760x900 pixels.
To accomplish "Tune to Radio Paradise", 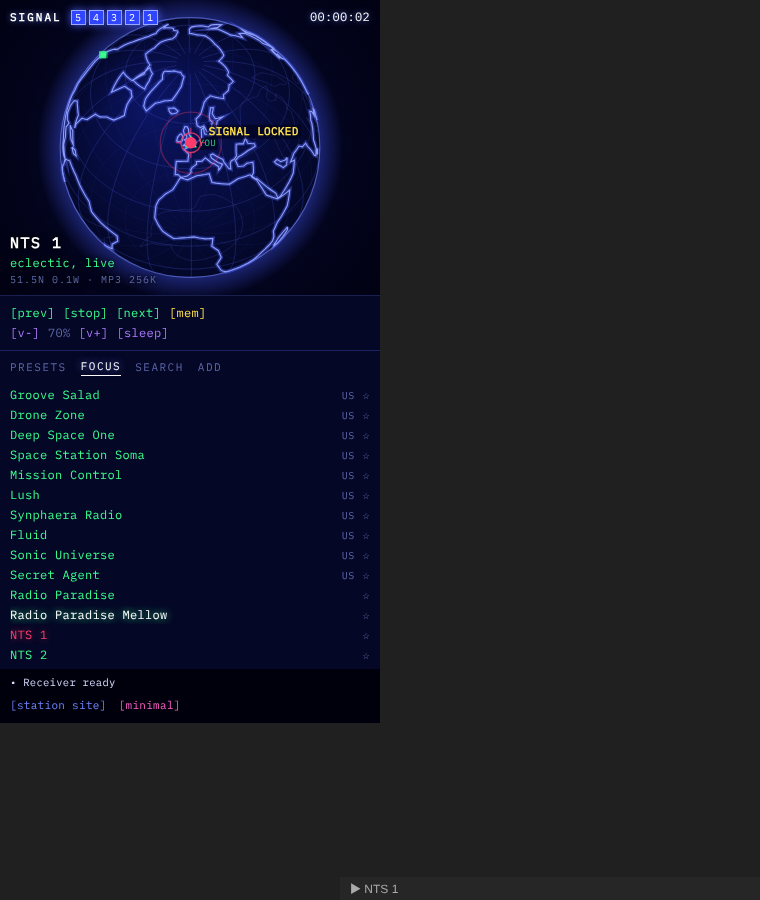I will point(62,595).
